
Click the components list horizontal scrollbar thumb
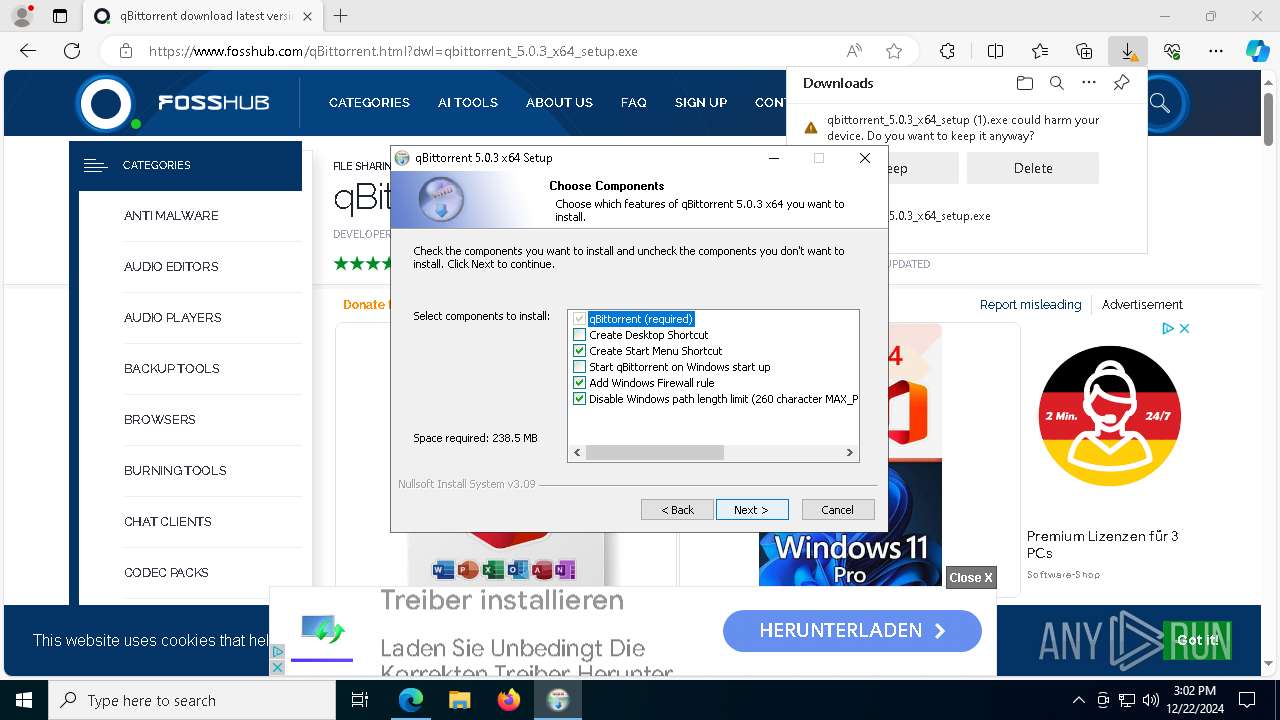[654, 453]
